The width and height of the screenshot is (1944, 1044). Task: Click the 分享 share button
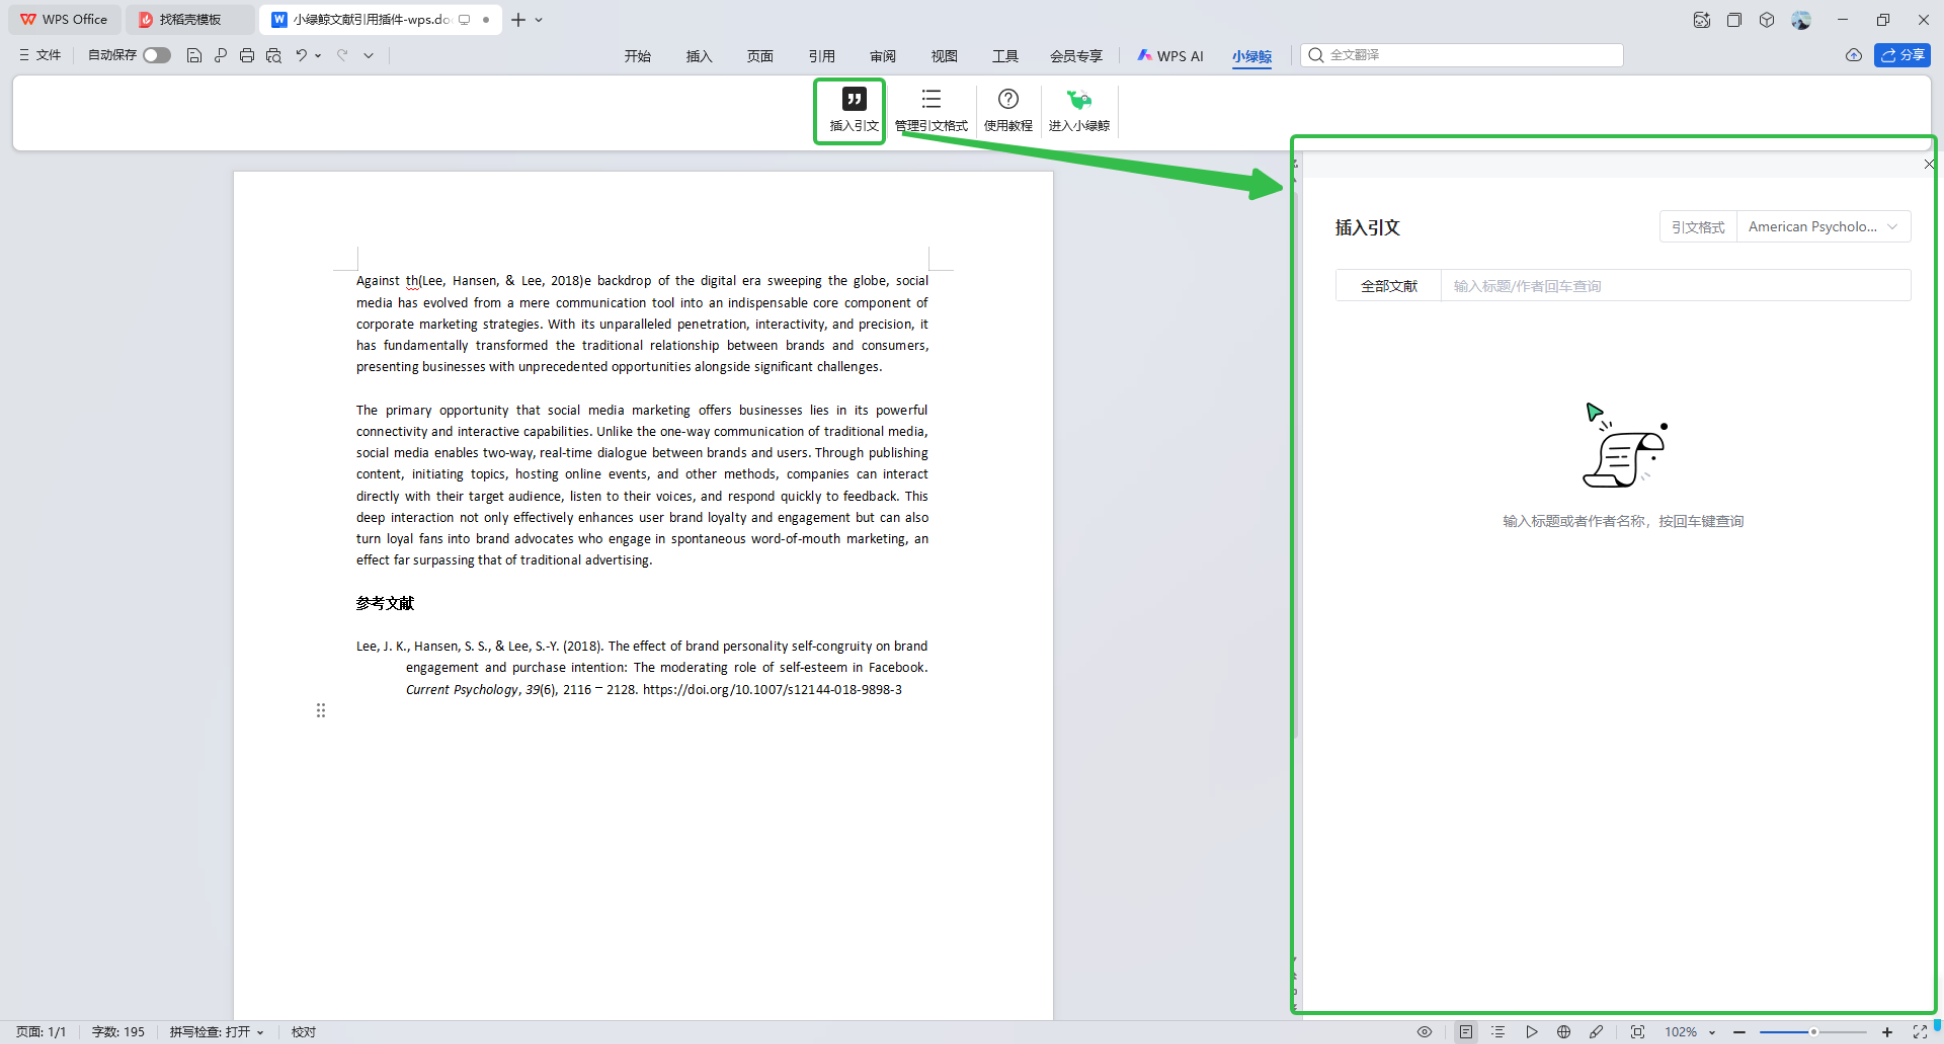(1902, 56)
